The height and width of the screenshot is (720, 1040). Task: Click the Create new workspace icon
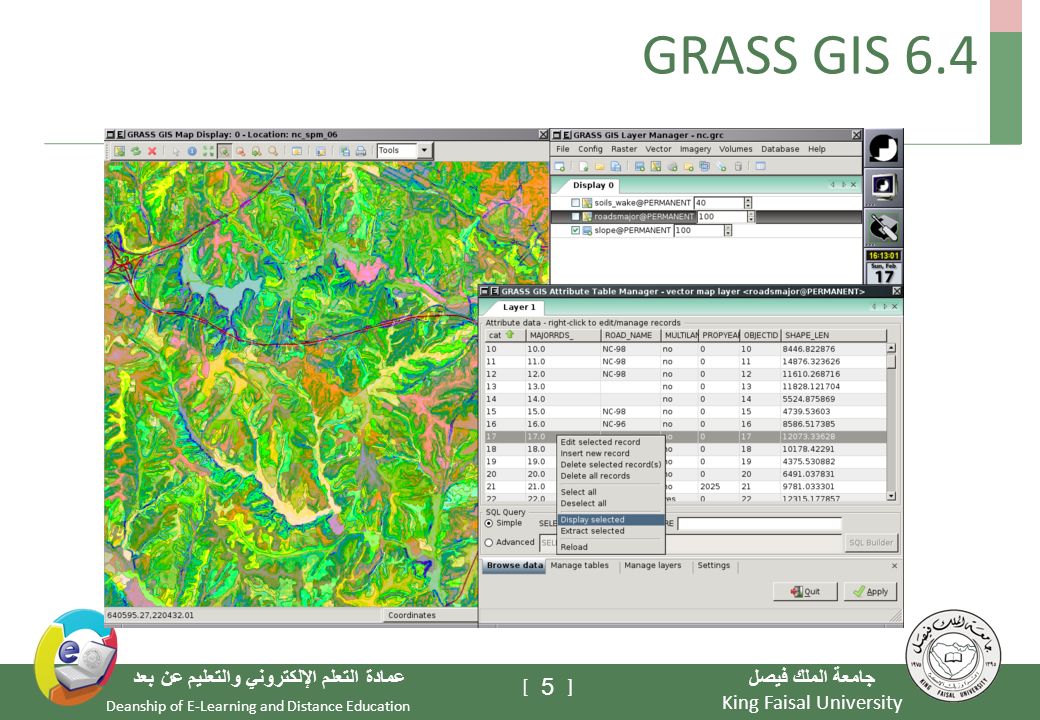point(584,166)
